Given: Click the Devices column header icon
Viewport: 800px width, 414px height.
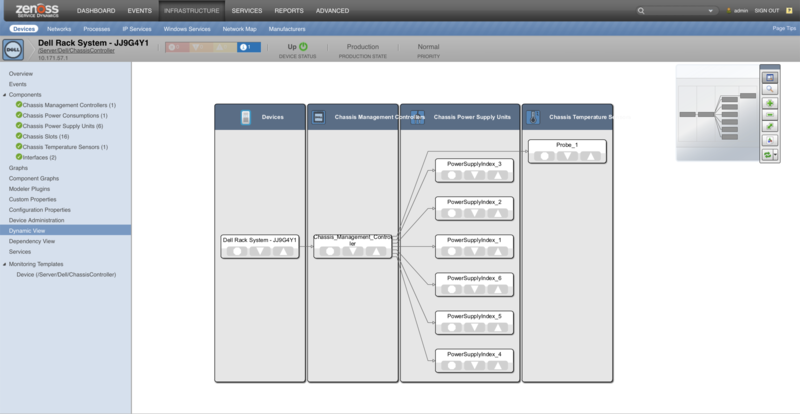Looking at the screenshot, I should coord(245,117).
